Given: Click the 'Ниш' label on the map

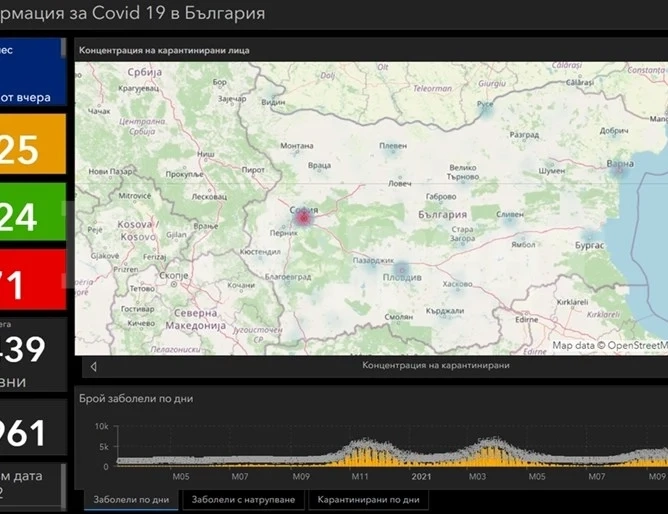Looking at the screenshot, I should tap(205, 154).
